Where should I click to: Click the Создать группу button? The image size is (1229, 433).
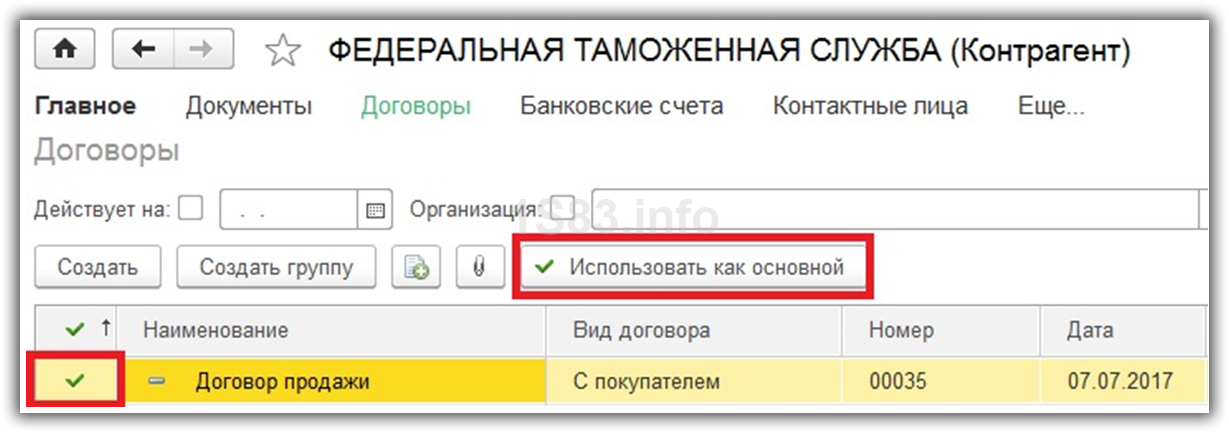point(276,268)
